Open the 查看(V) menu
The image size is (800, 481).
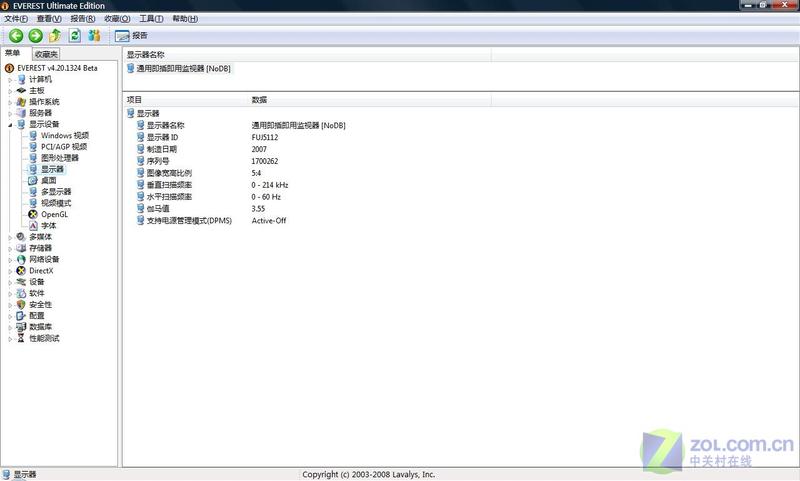(x=49, y=19)
